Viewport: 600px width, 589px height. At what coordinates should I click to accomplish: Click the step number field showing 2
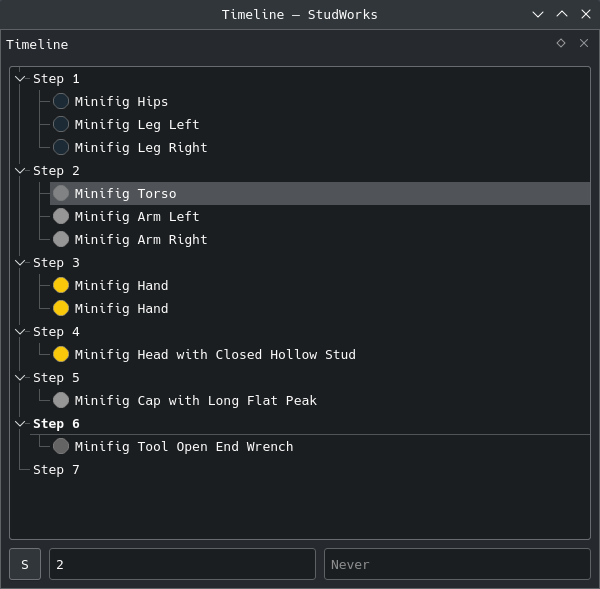click(183, 564)
